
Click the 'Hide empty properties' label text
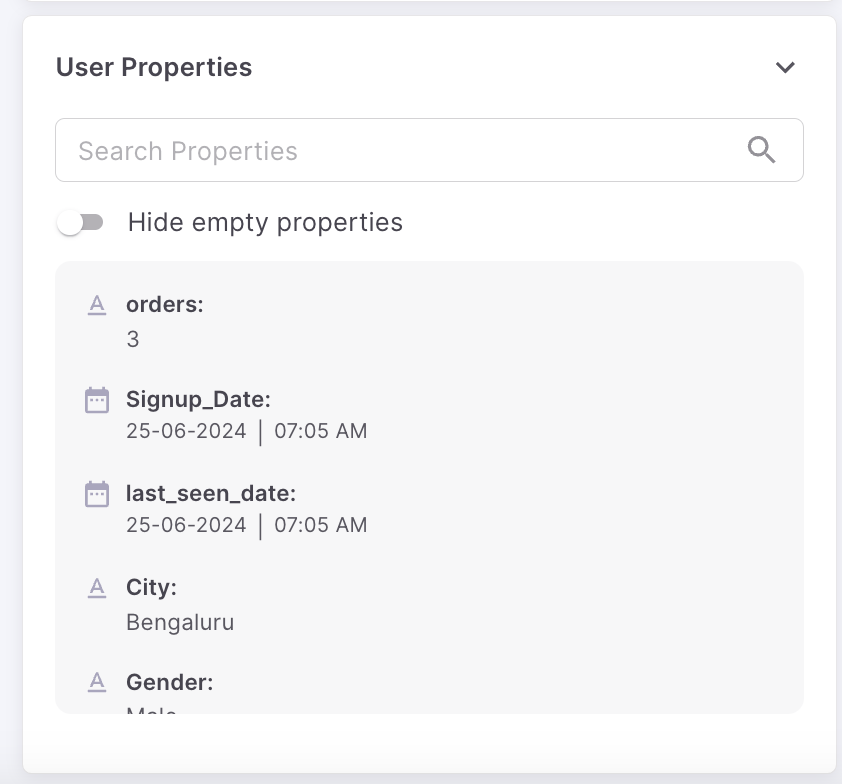tap(265, 222)
